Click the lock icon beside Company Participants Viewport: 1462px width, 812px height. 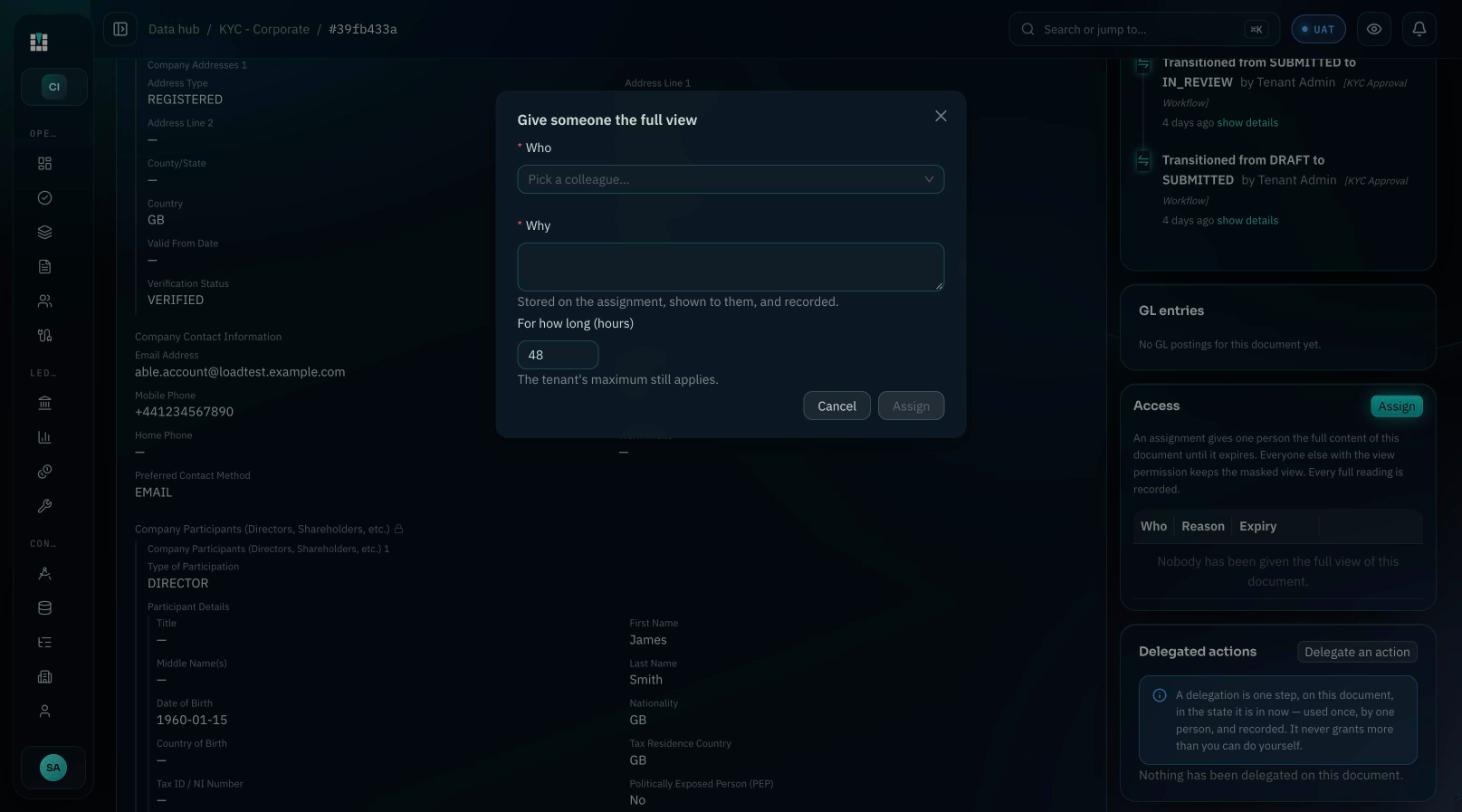pyautogui.click(x=398, y=529)
